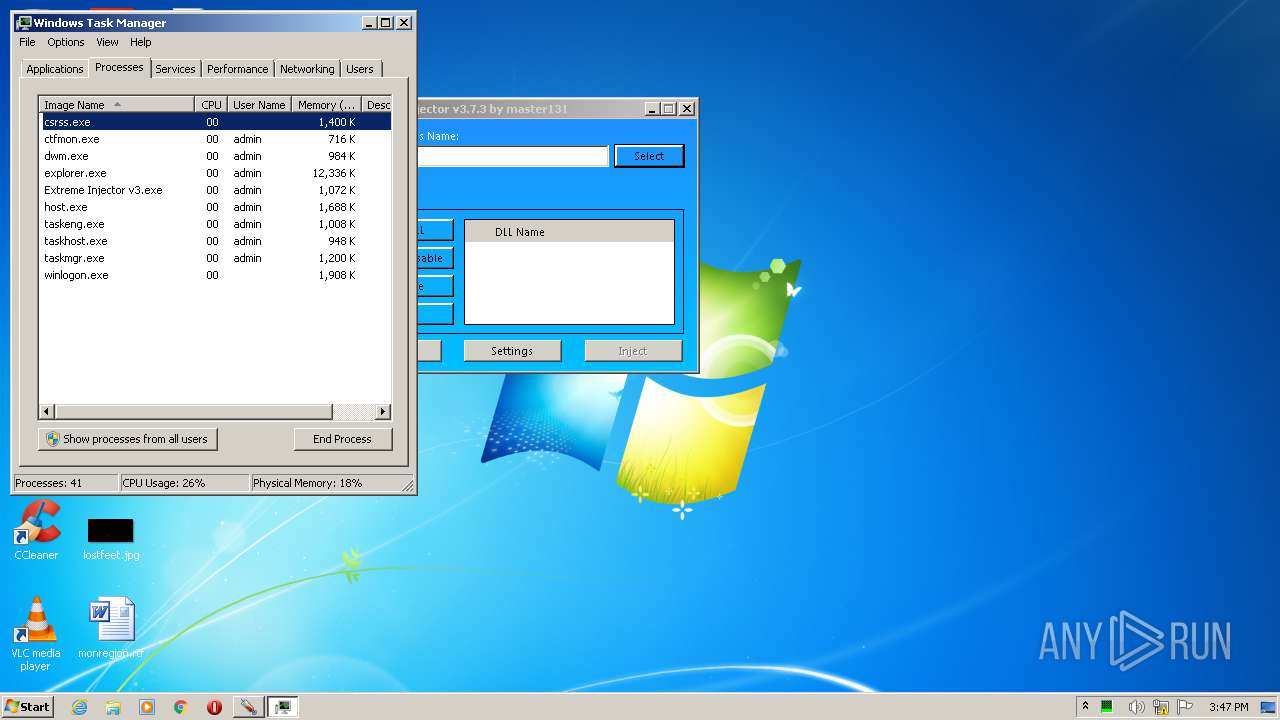Click the left arrow of process list scrollbar
The width and height of the screenshot is (1280, 720).
pos(47,412)
